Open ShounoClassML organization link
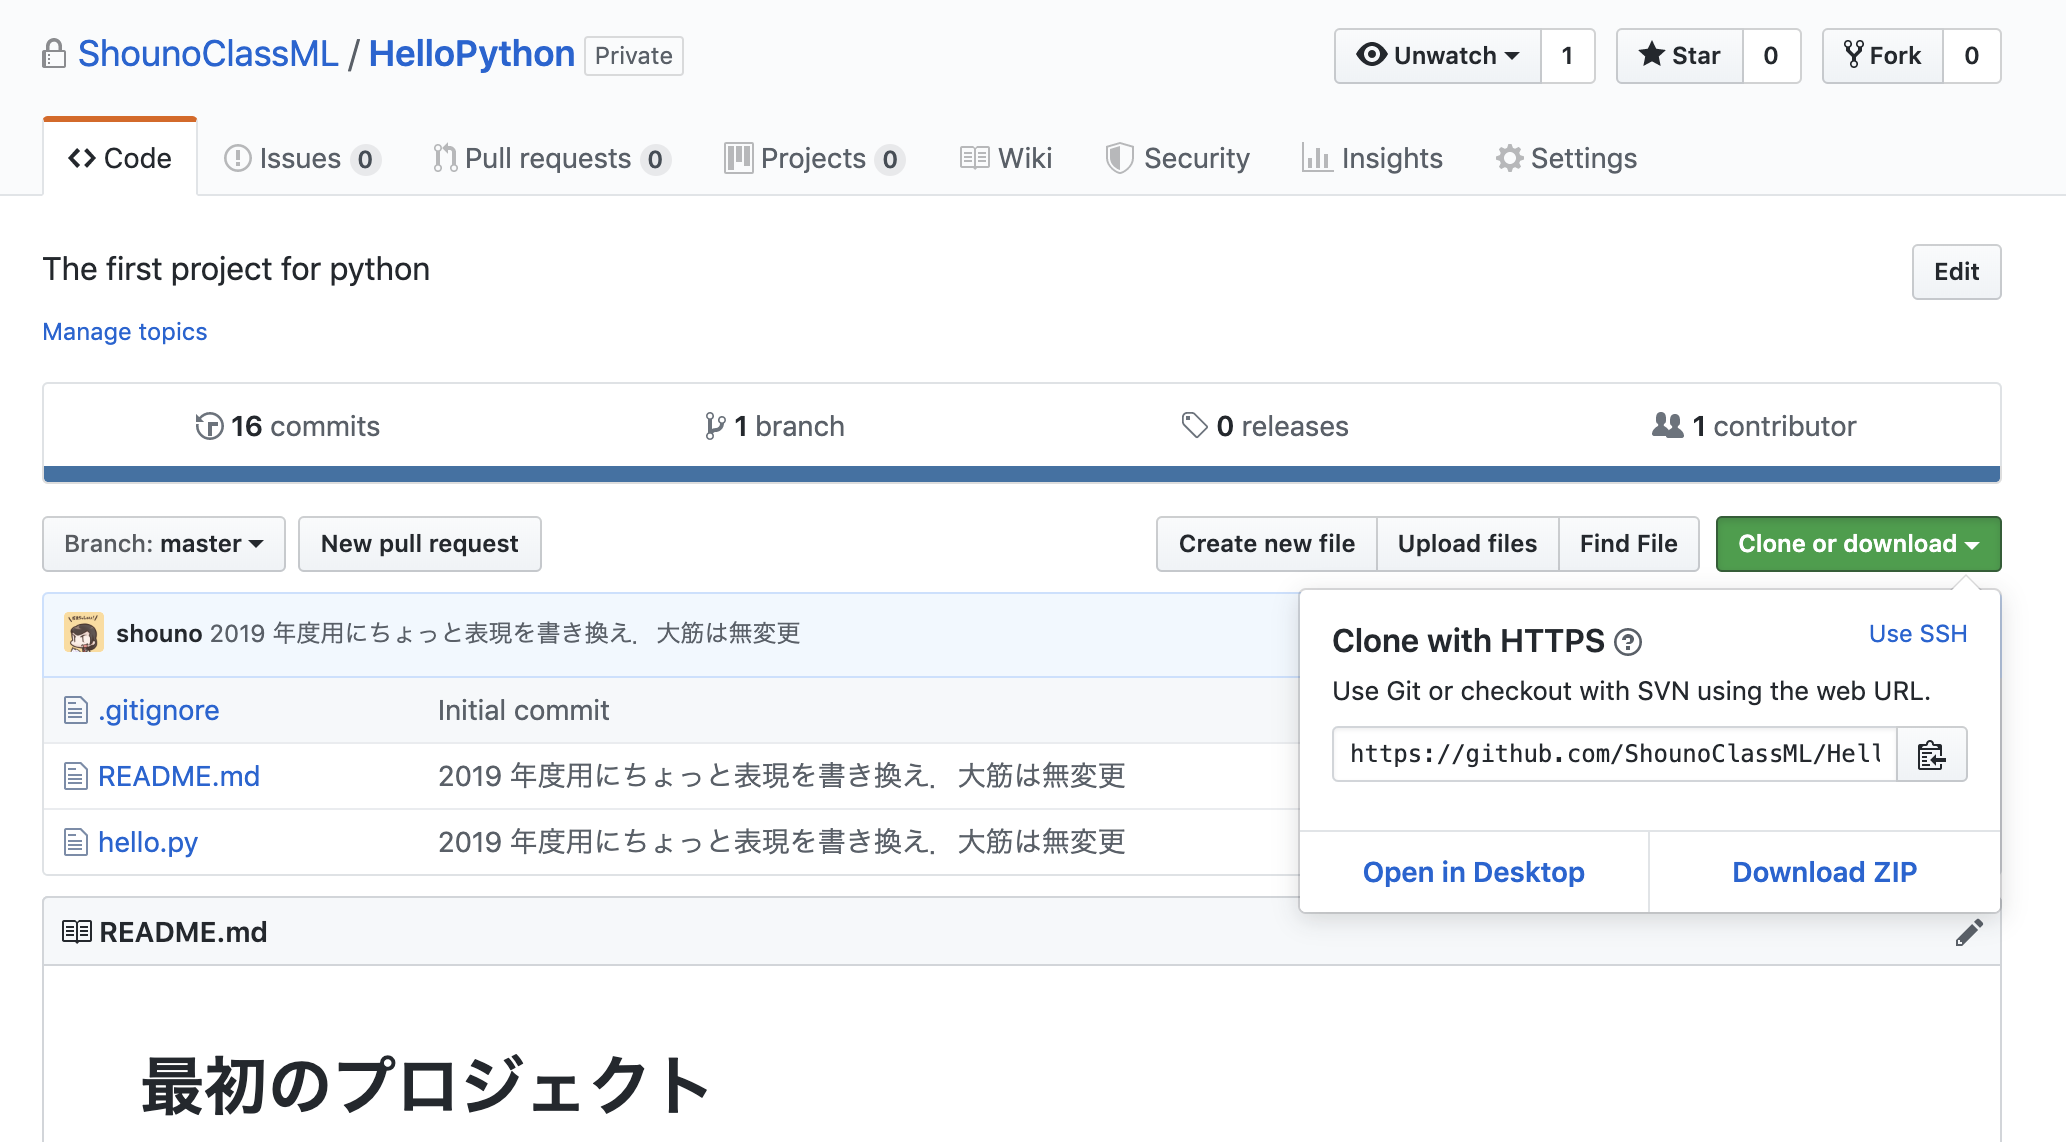Image resolution: width=2066 pixels, height=1142 pixels. pos(208,54)
